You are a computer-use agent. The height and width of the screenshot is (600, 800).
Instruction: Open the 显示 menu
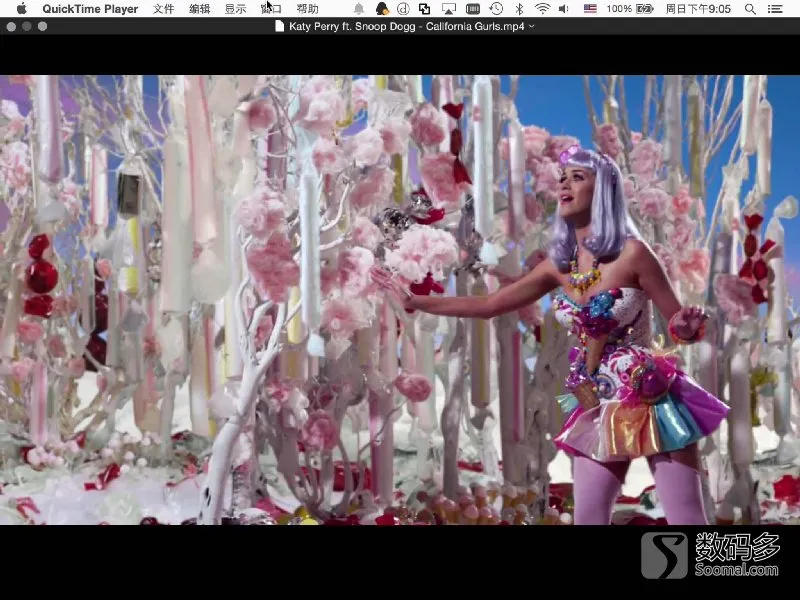point(235,9)
